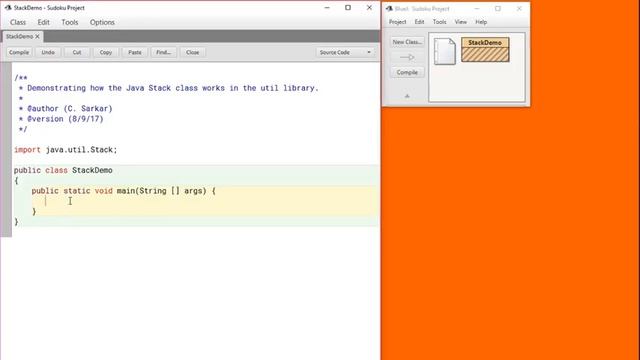Open the Tools menu in StackDemo editor
The height and width of the screenshot is (360, 640).
[x=70, y=22]
